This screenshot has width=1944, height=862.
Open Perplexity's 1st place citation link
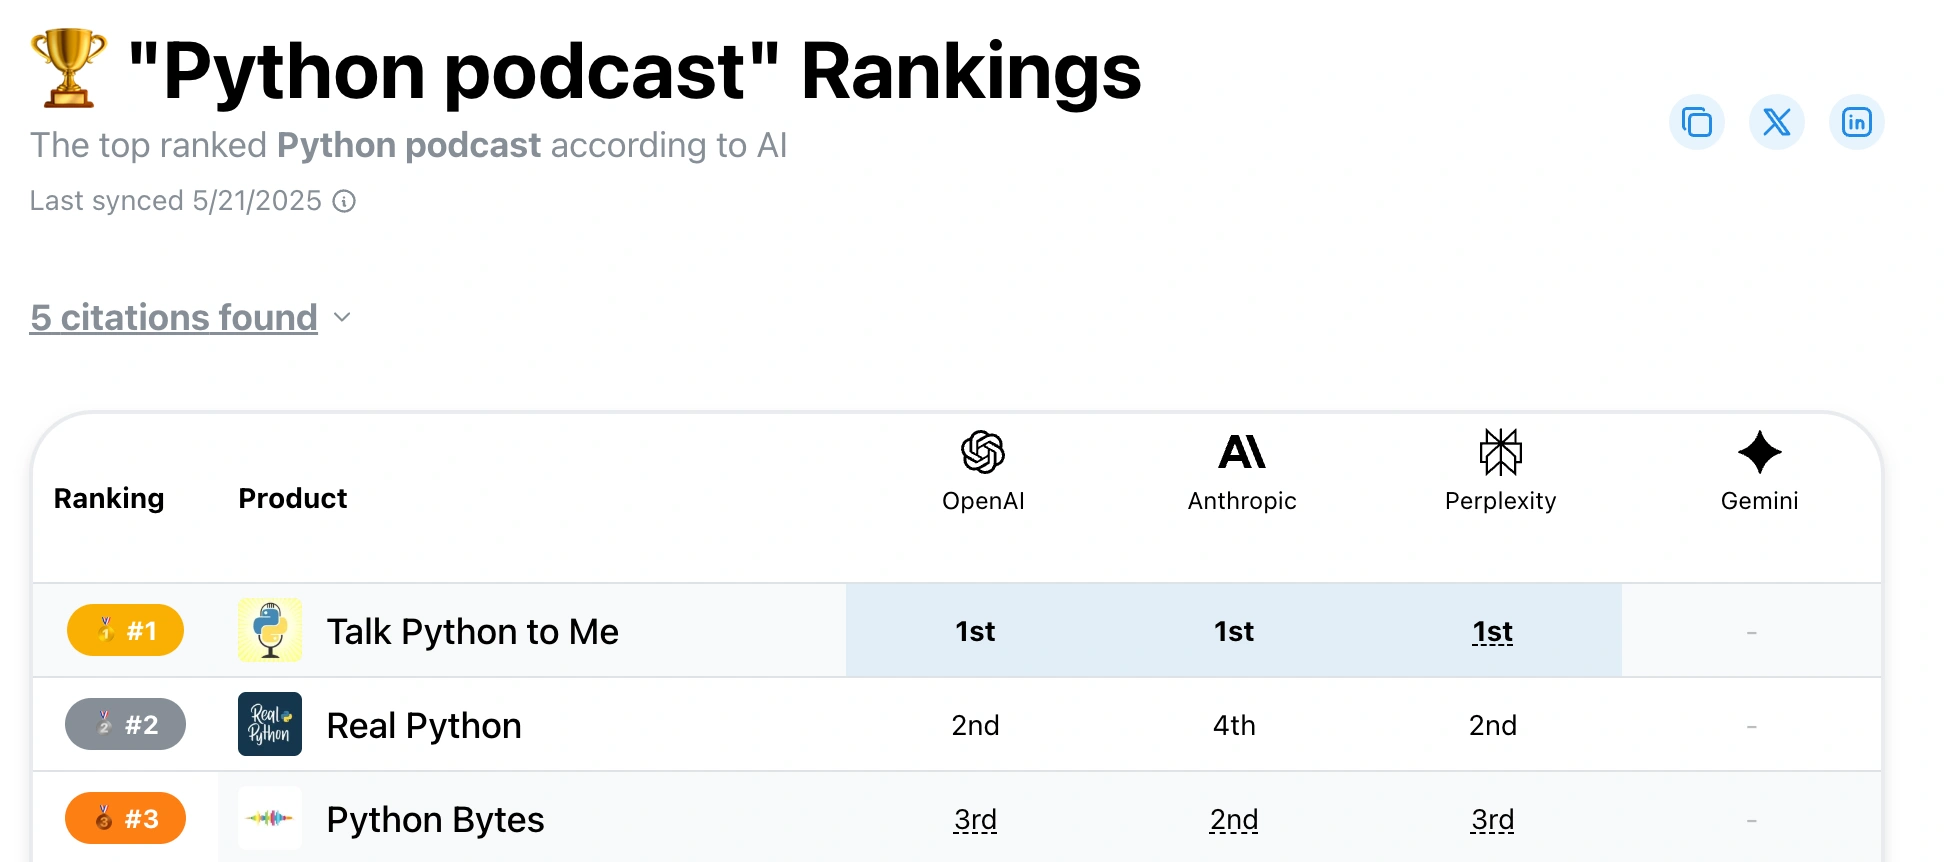pos(1492,632)
